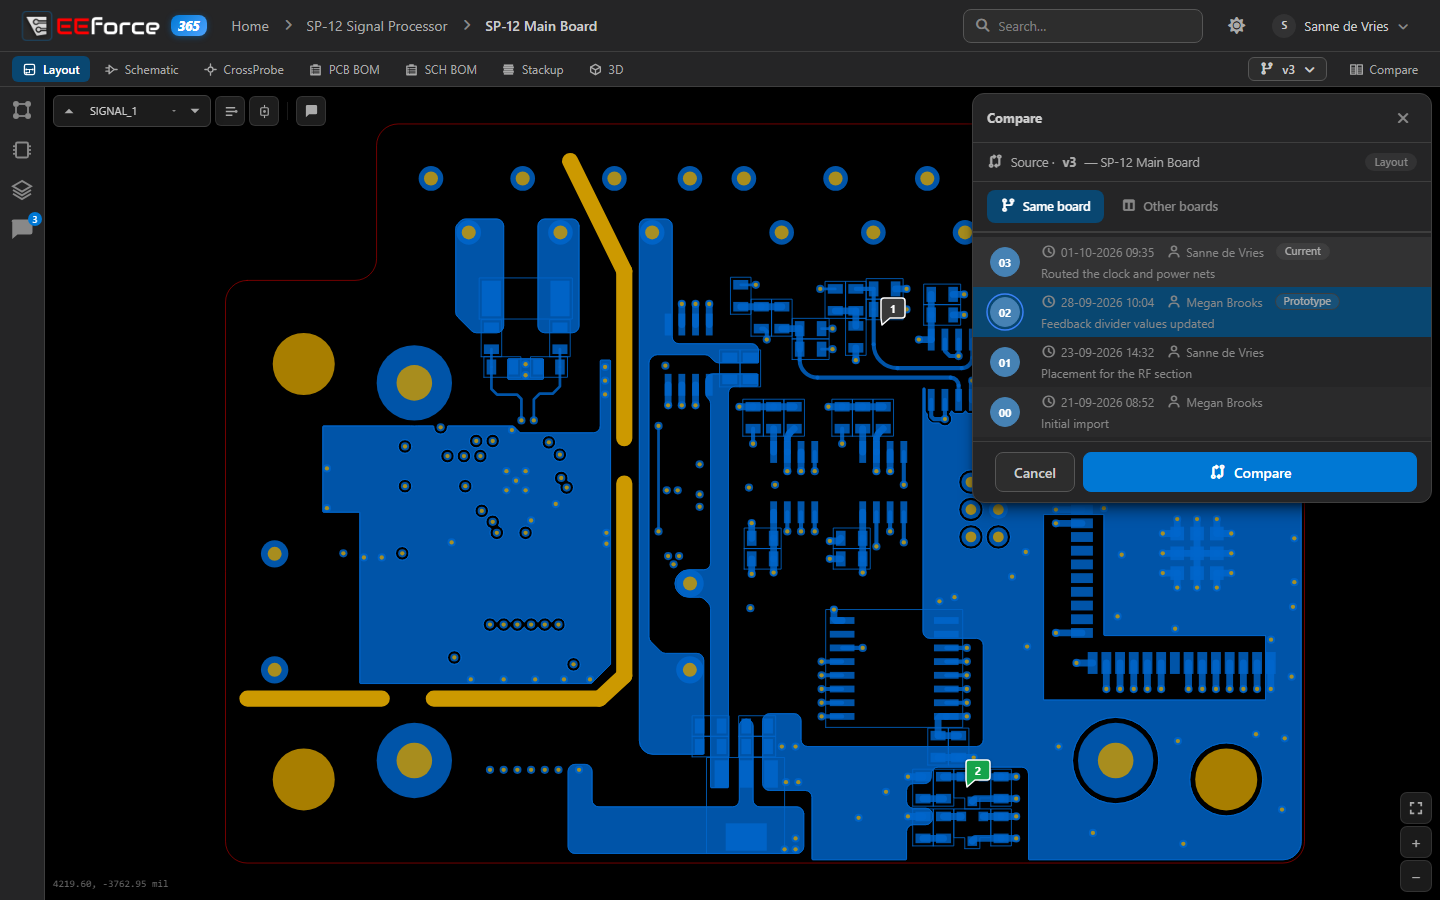Go to Home breadcrumb
Viewport: 1440px width, 900px height.
tap(250, 26)
